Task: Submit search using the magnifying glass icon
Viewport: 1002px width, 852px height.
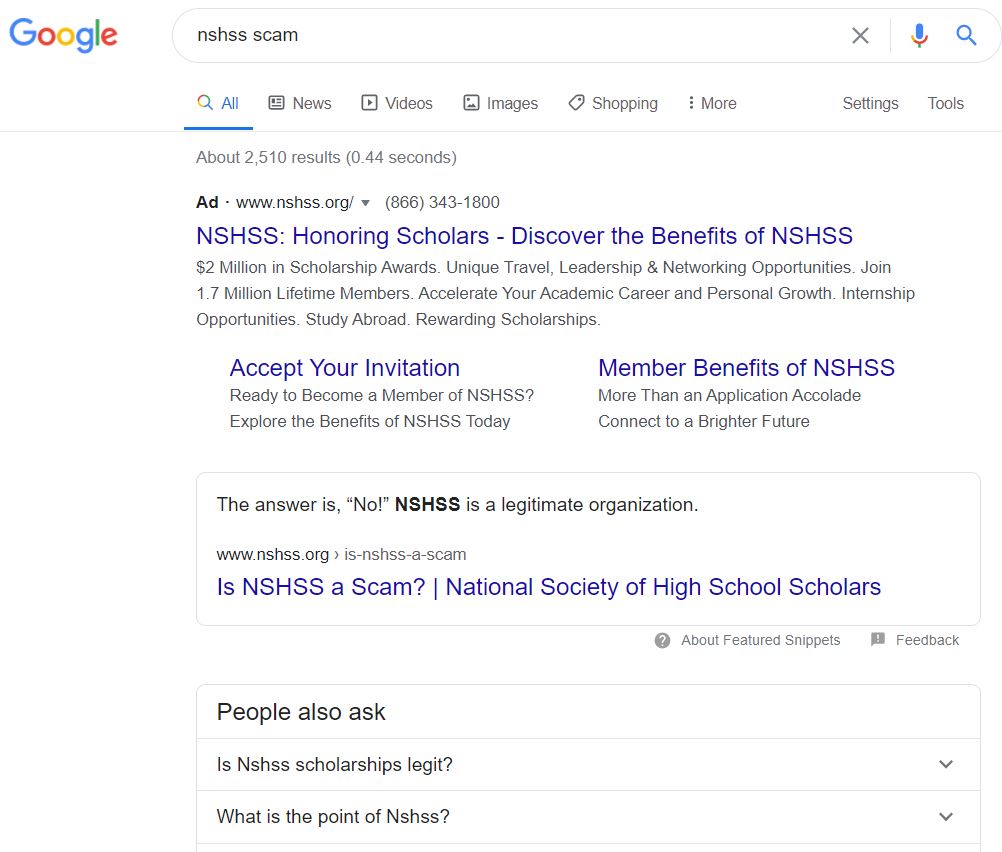Action: click(966, 35)
